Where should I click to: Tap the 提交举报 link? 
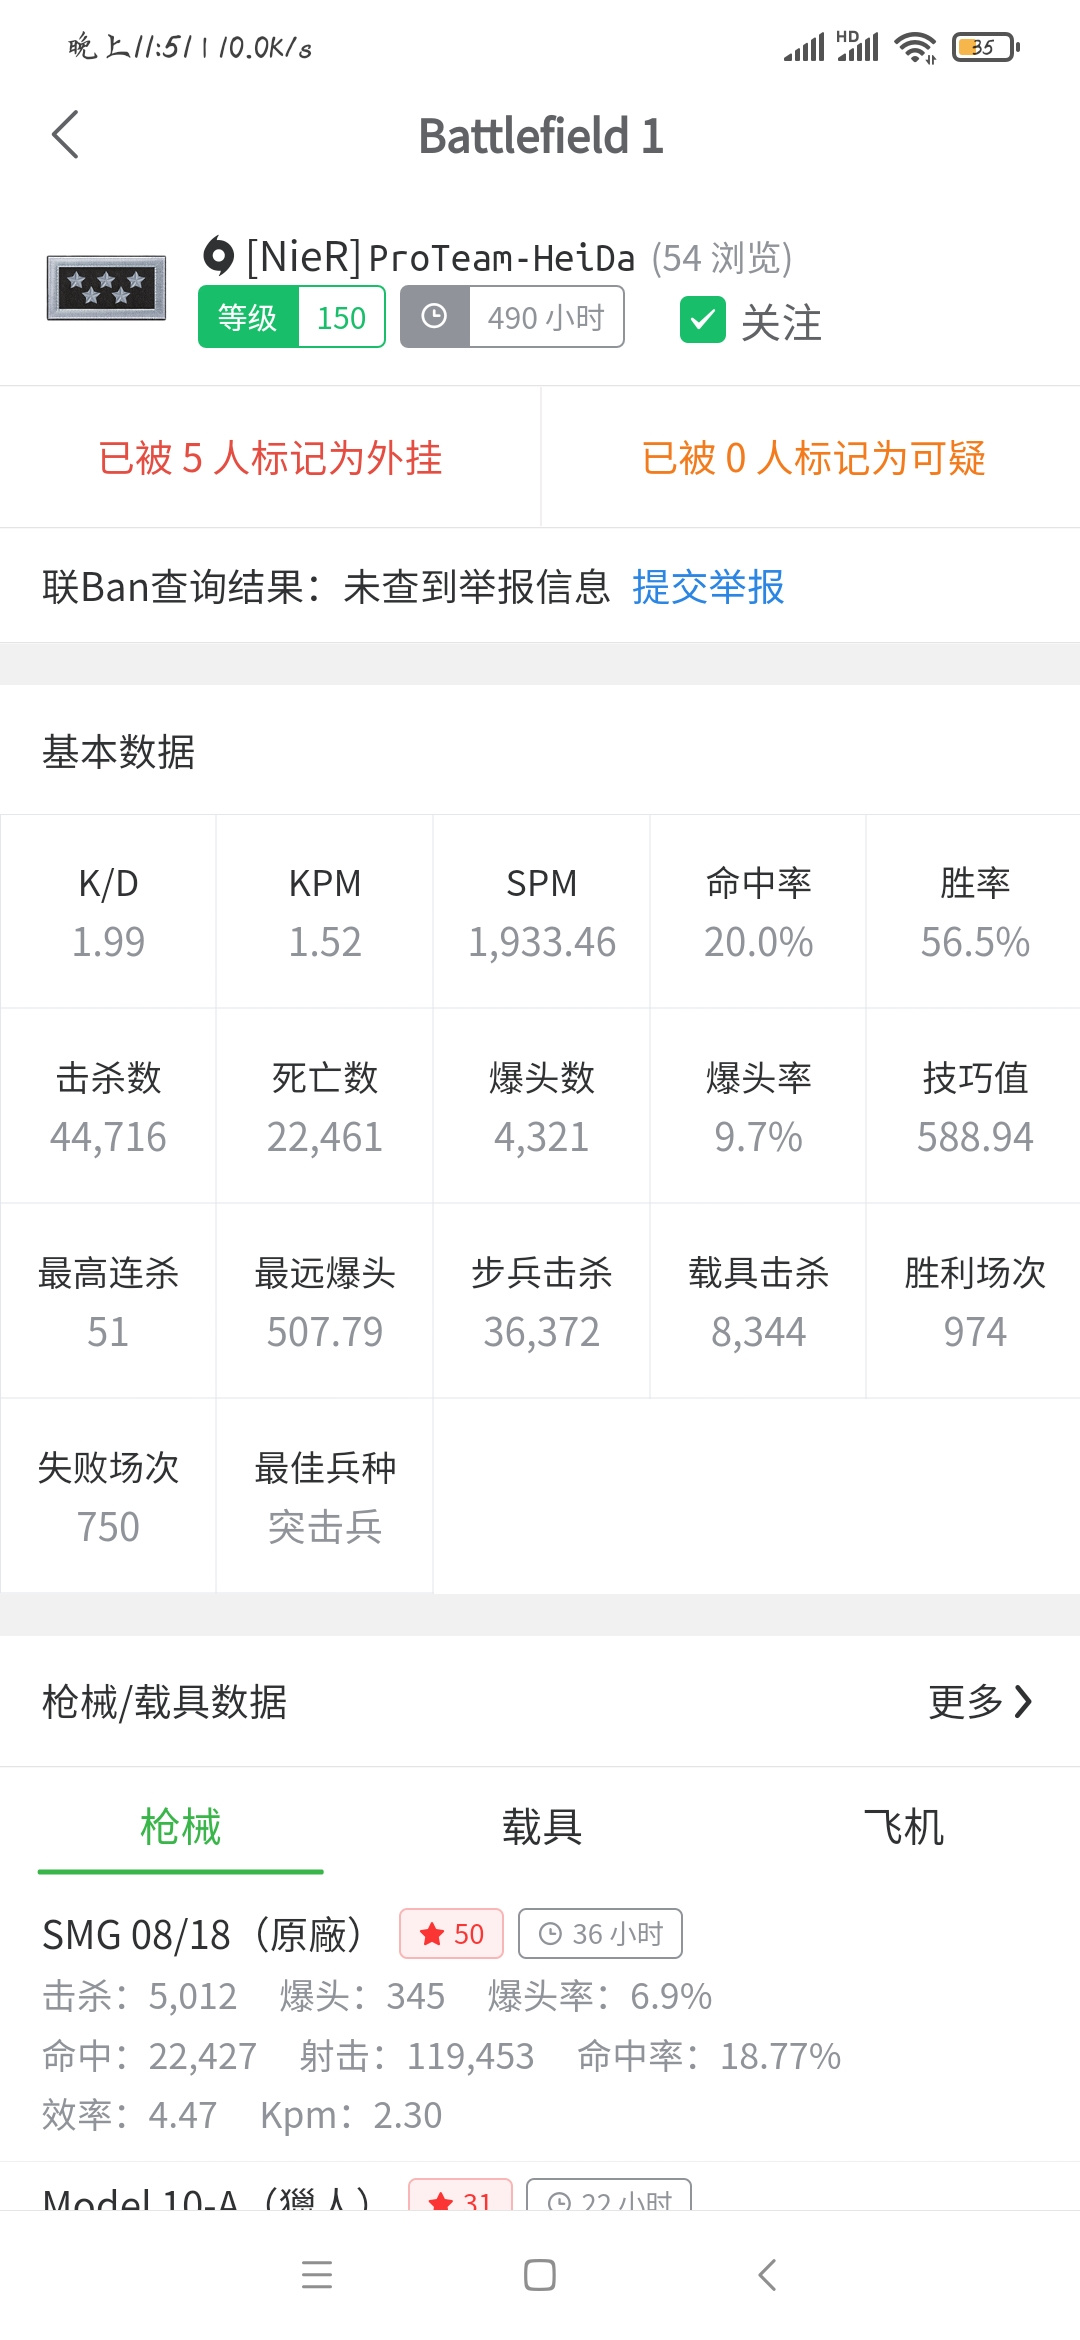coord(708,587)
